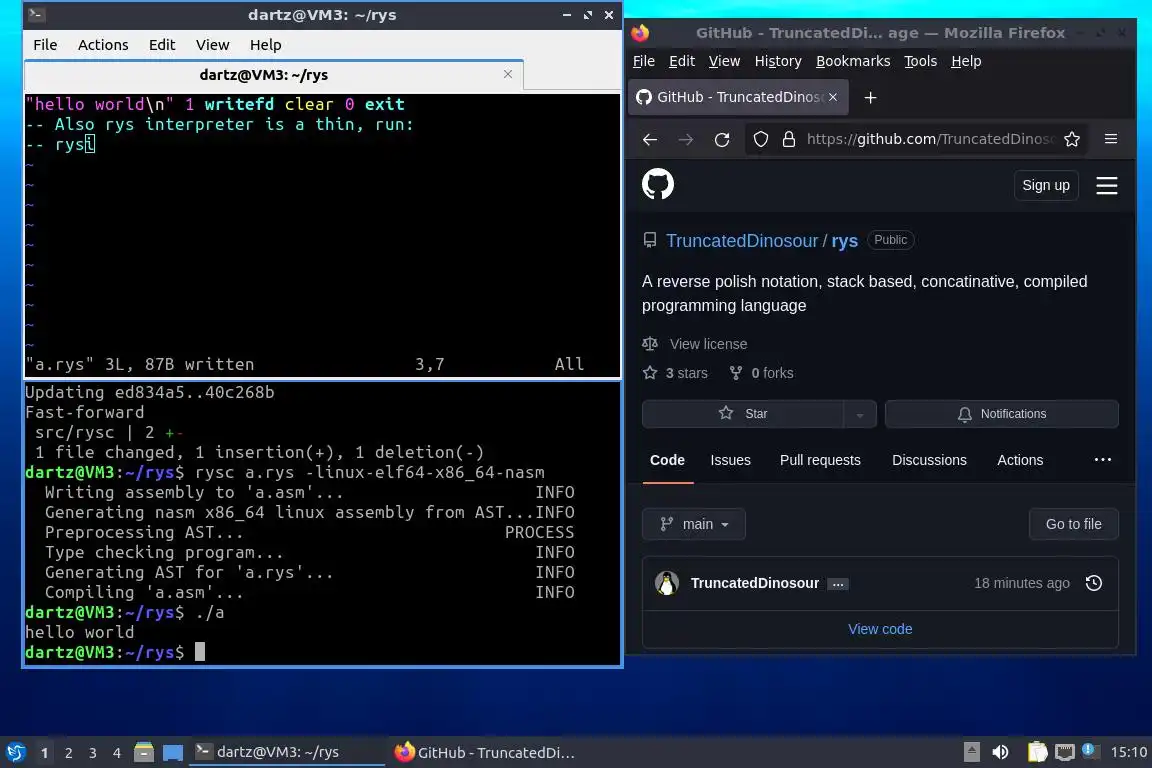The image size is (1152, 768).
Task: Open Firefox File menu
Action: pyautogui.click(x=644, y=61)
